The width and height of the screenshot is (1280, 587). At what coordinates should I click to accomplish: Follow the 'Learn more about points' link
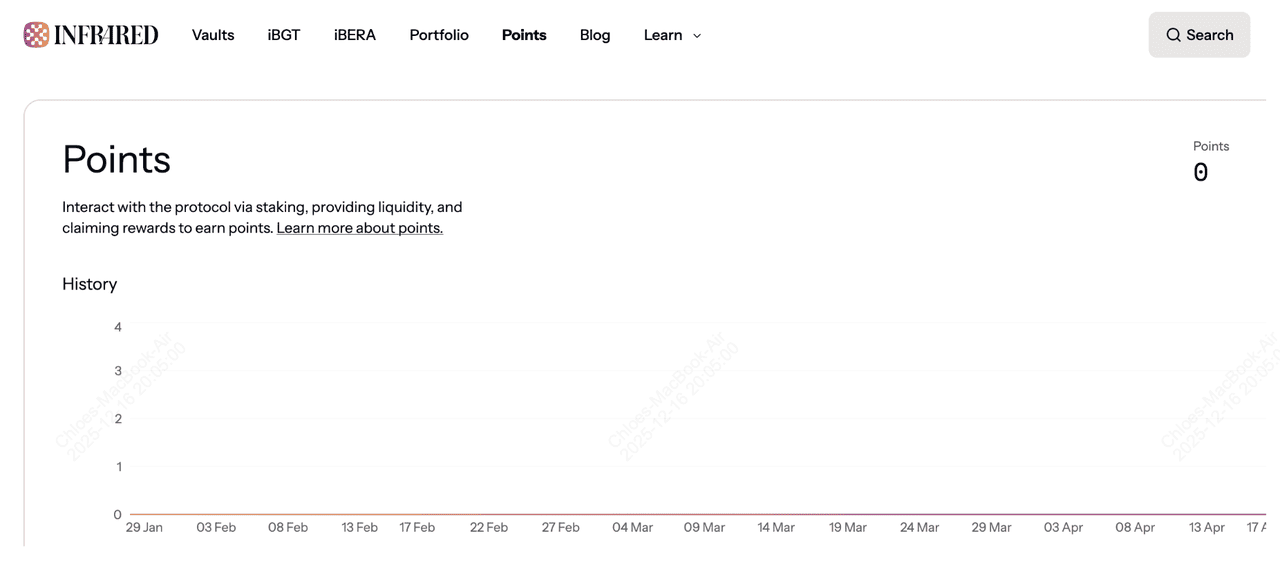click(x=359, y=228)
